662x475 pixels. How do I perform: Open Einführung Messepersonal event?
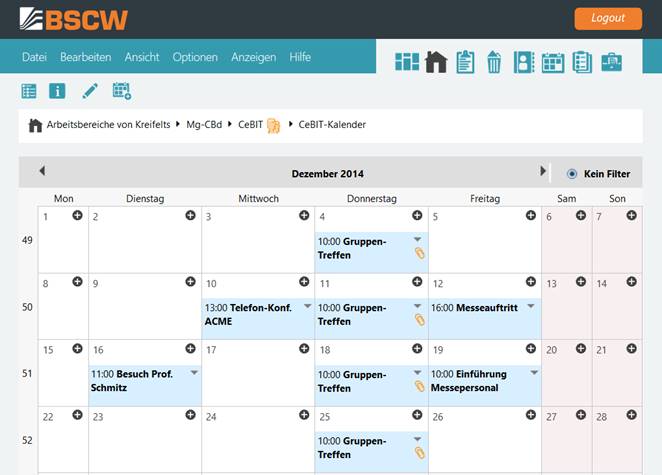[468, 381]
